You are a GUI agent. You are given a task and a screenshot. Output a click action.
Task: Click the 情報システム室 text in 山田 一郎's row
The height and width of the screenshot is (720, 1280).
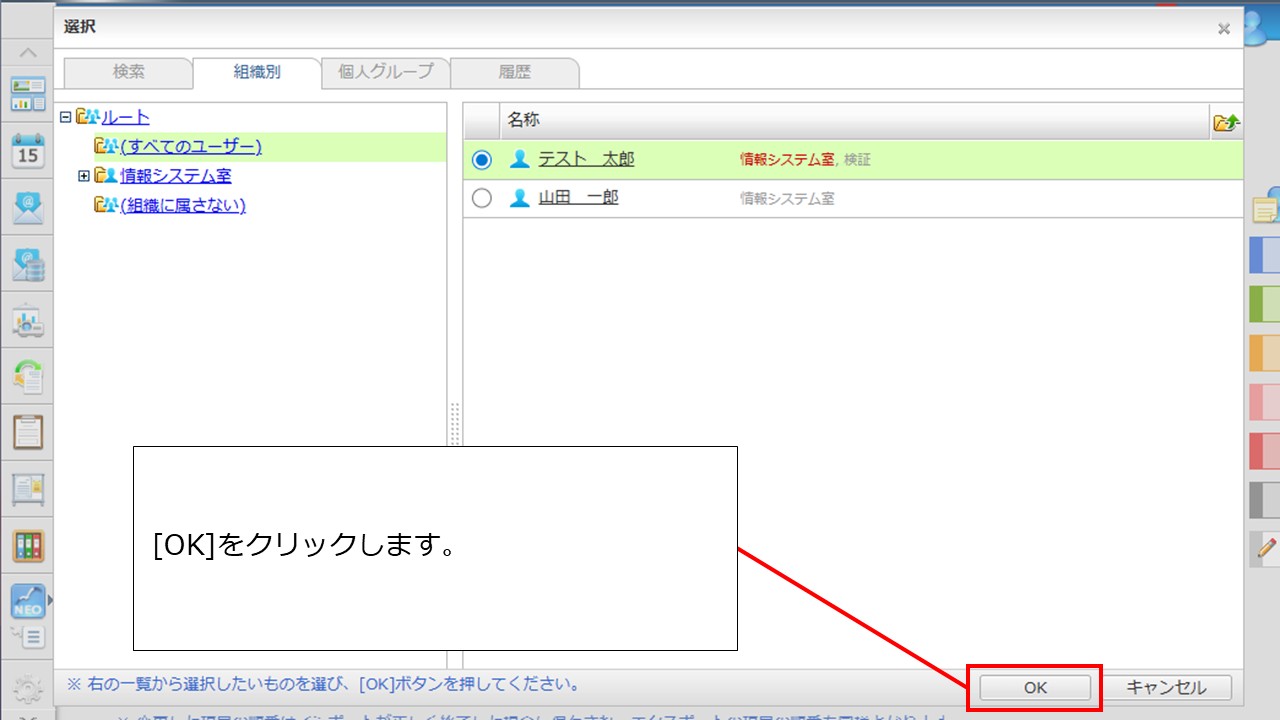coord(787,198)
